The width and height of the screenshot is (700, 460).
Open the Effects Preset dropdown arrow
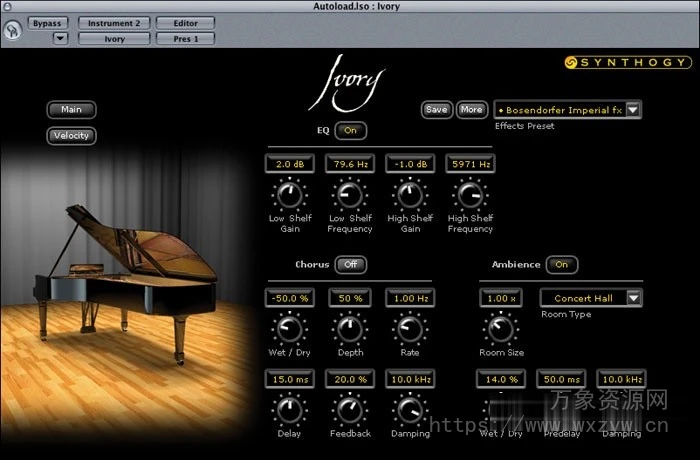coord(633,109)
